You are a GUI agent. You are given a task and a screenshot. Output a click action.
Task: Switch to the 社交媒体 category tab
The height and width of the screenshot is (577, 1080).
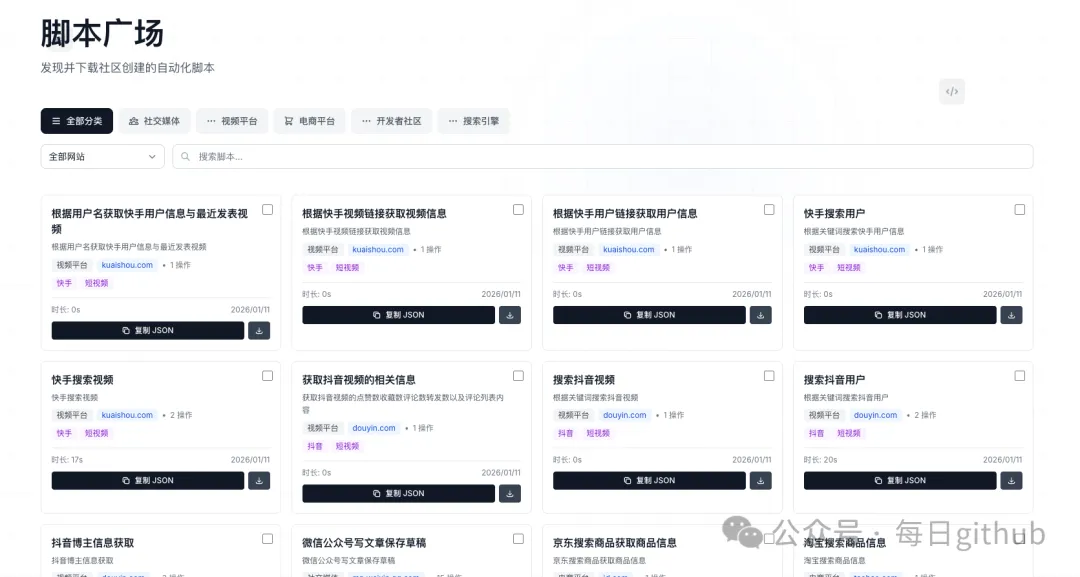click(x=155, y=120)
